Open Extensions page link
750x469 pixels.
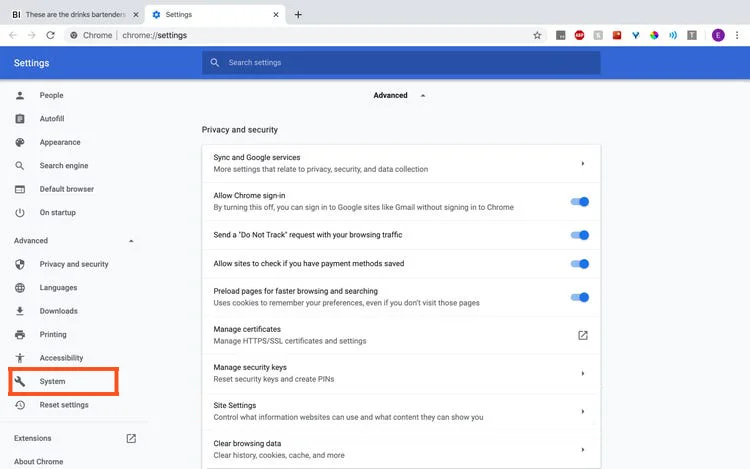(33, 438)
